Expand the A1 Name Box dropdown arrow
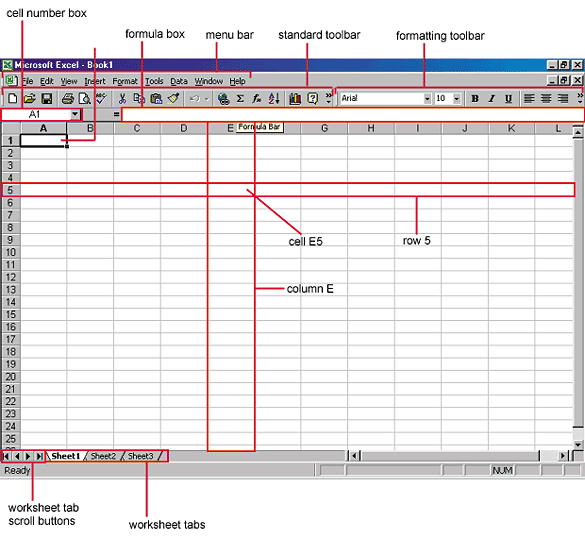This screenshot has width=585, height=538. (75, 114)
